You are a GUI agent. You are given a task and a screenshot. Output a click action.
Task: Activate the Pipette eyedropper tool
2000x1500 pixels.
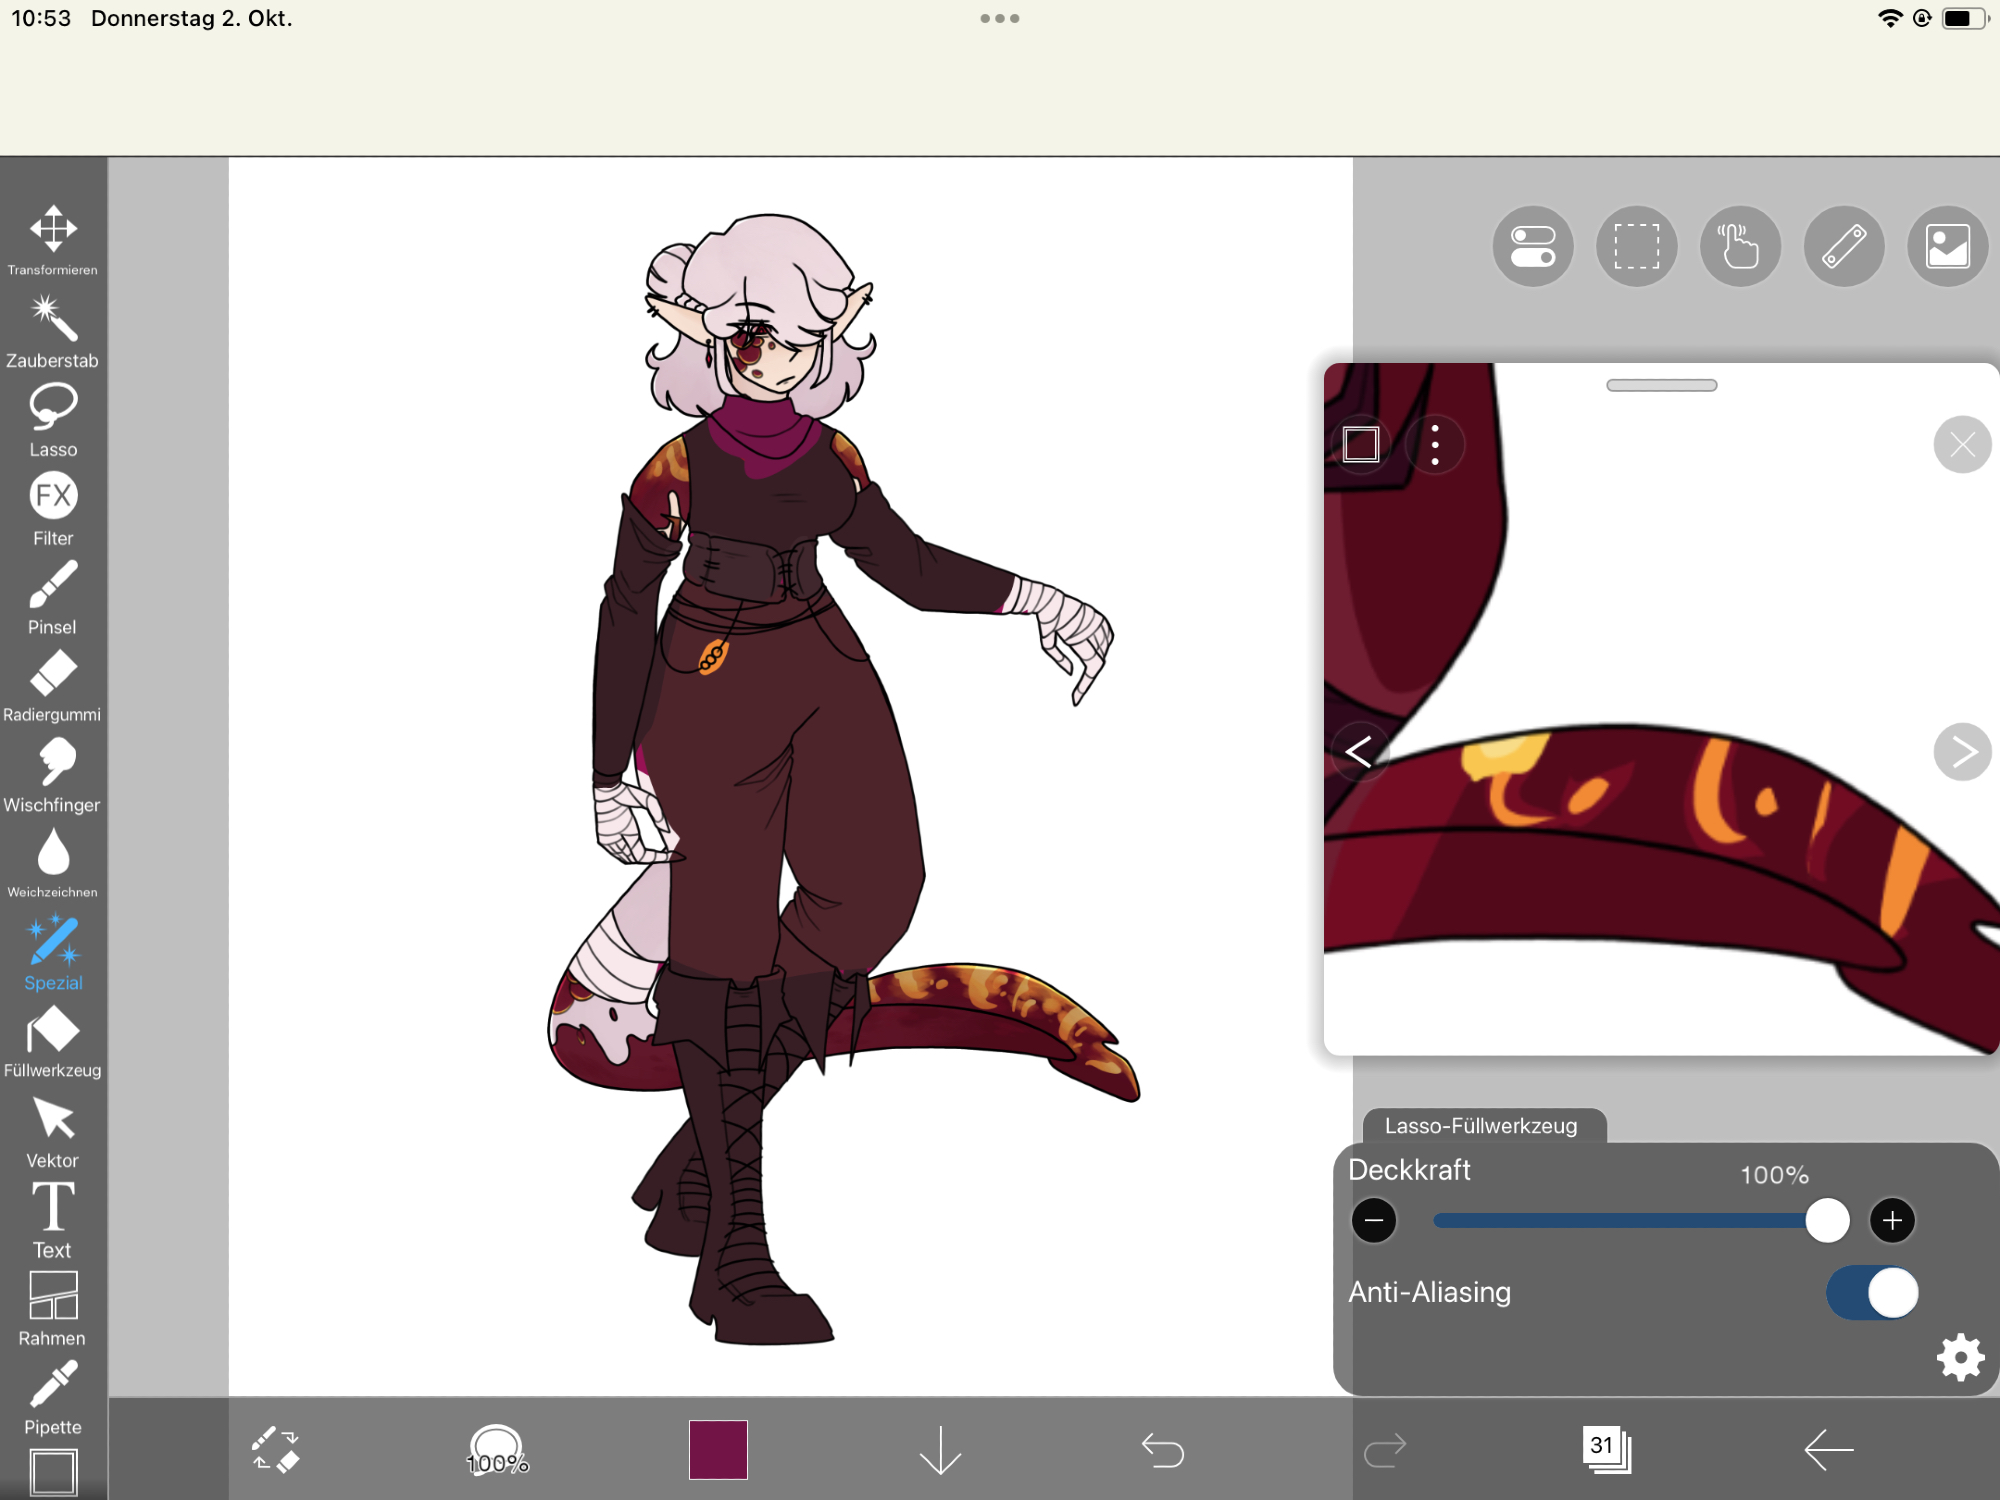coord(53,1397)
